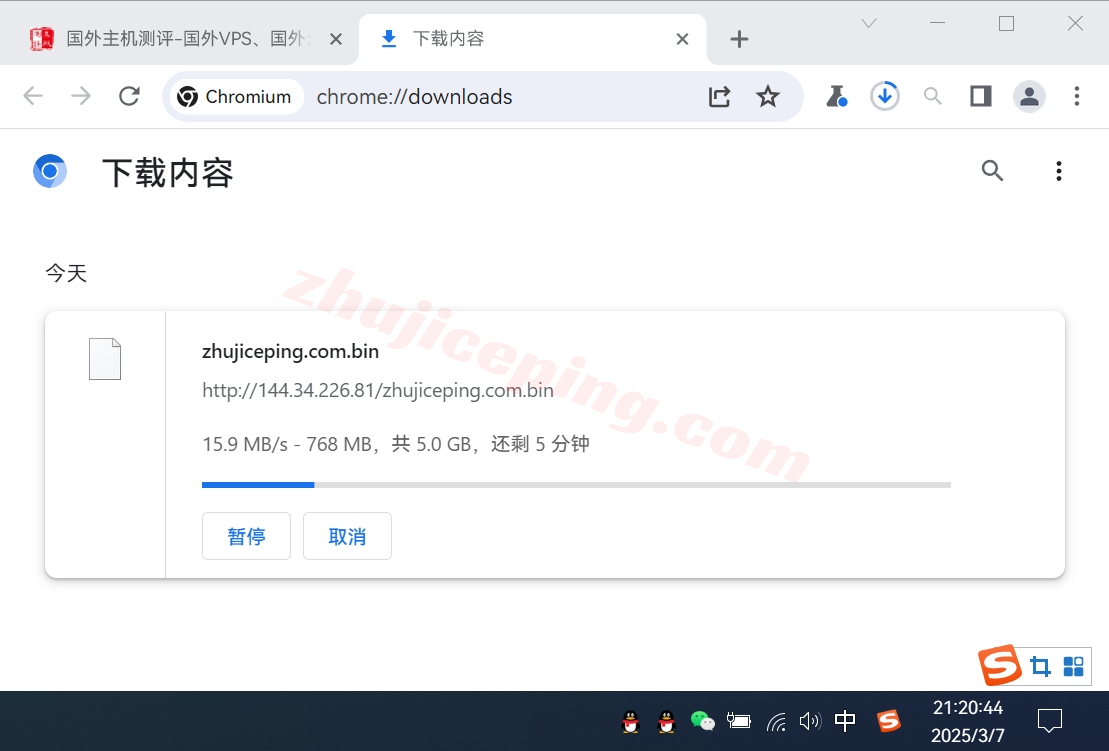Open the download source URL link
Viewport: 1109px width, 751px height.
point(378,390)
